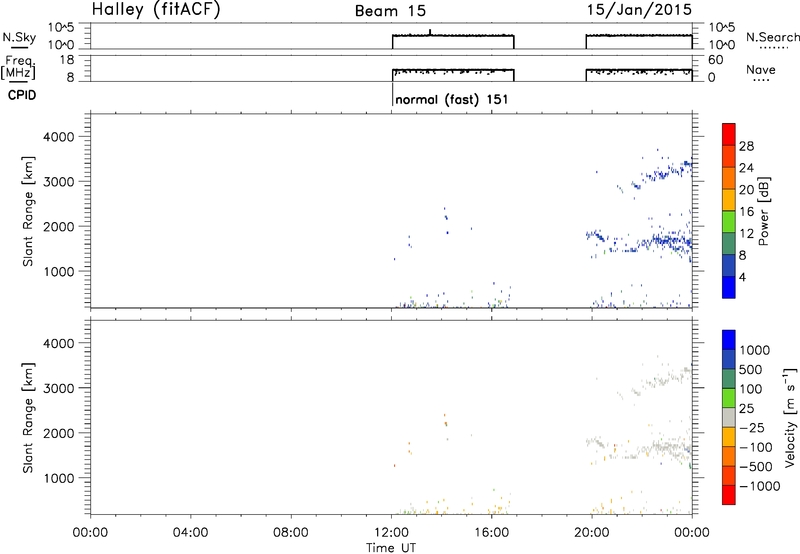Click the yellow 16-20 dB Power colorbar segment

(x=729, y=200)
